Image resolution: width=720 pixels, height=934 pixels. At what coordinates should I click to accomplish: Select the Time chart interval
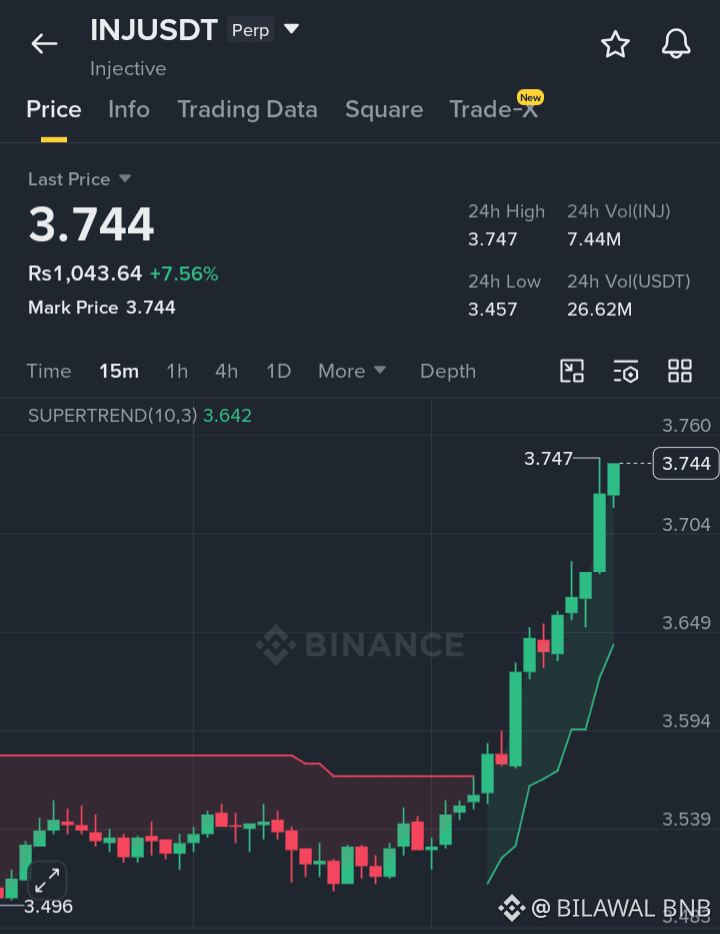click(x=49, y=371)
